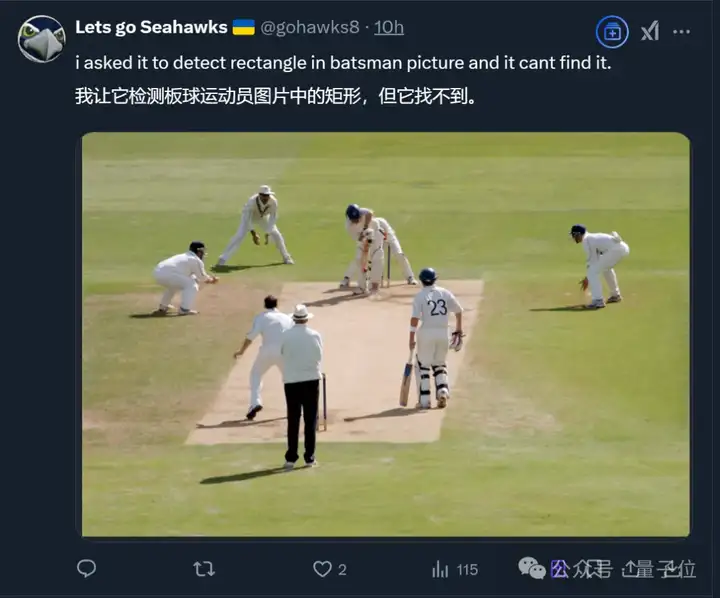This screenshot has height=598, width=720.
Task: Like the tweet with the heart icon
Action: [x=322, y=569]
